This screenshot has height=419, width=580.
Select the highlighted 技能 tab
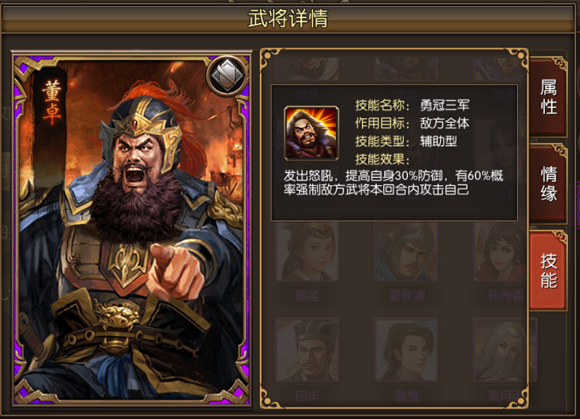coord(548,271)
